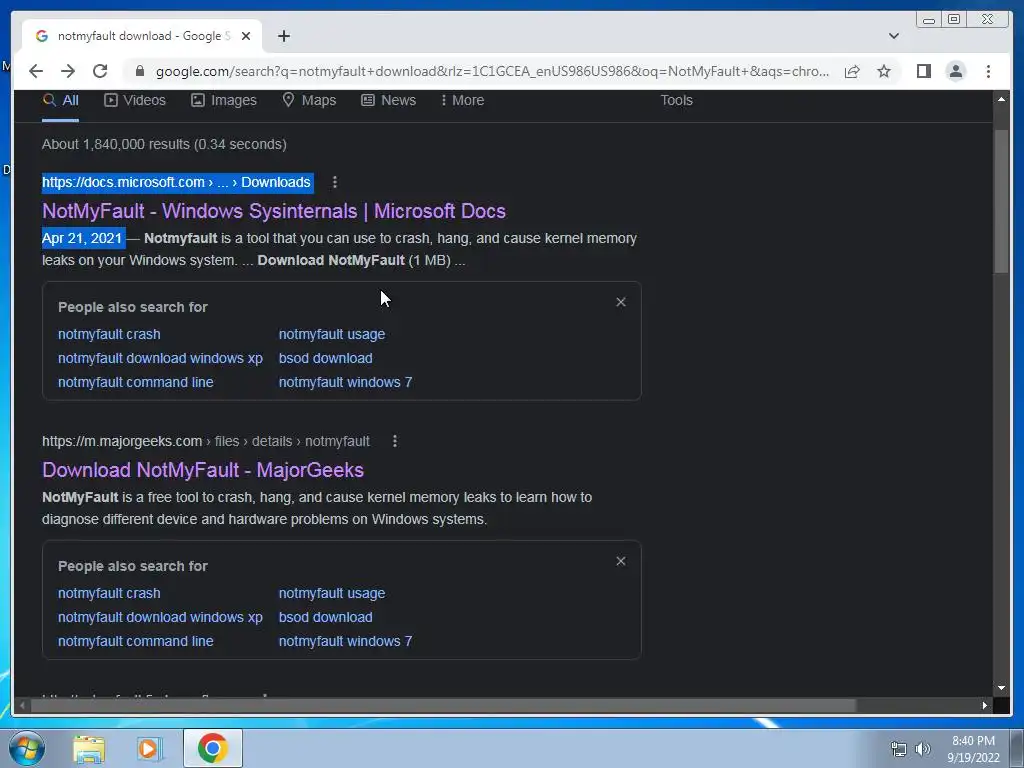1024x768 pixels.
Task: Open the Chrome profile menu
Action: [x=956, y=71]
